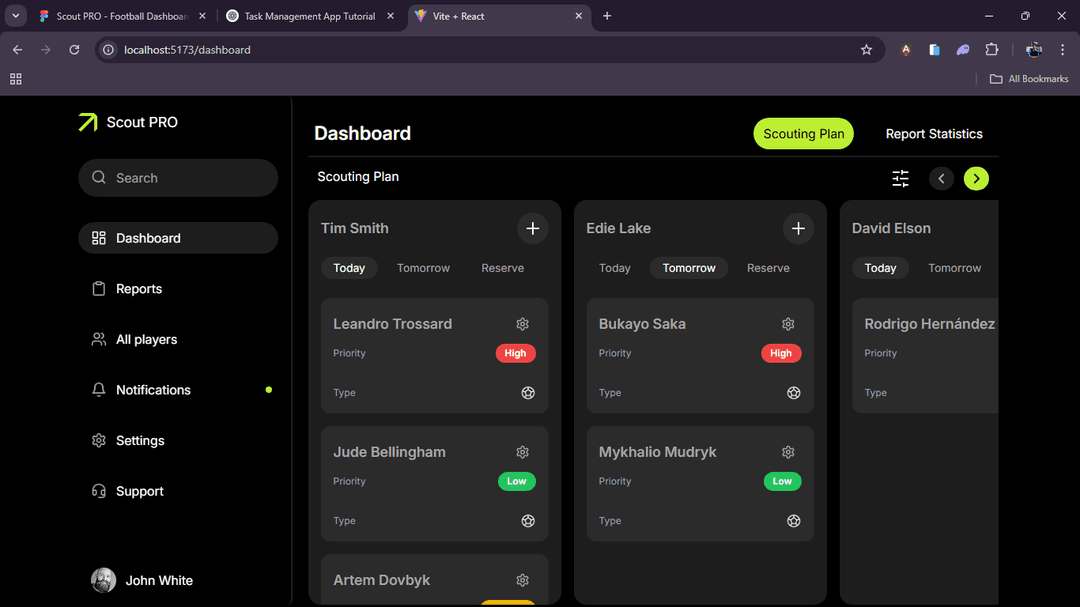
Task: Open the Type selector on Jude Bellingham card
Action: 528,520
